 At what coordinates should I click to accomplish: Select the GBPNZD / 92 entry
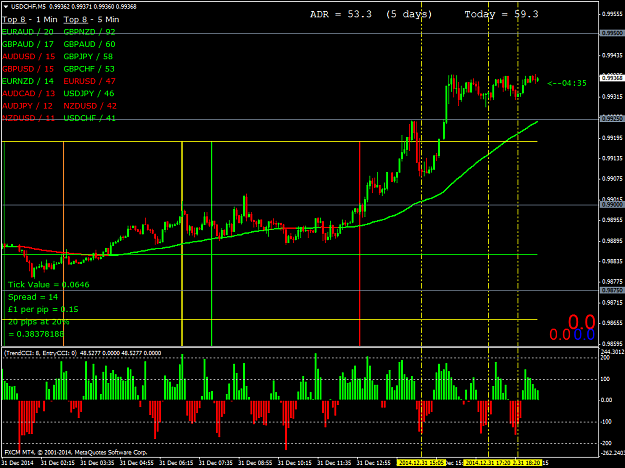click(x=89, y=32)
